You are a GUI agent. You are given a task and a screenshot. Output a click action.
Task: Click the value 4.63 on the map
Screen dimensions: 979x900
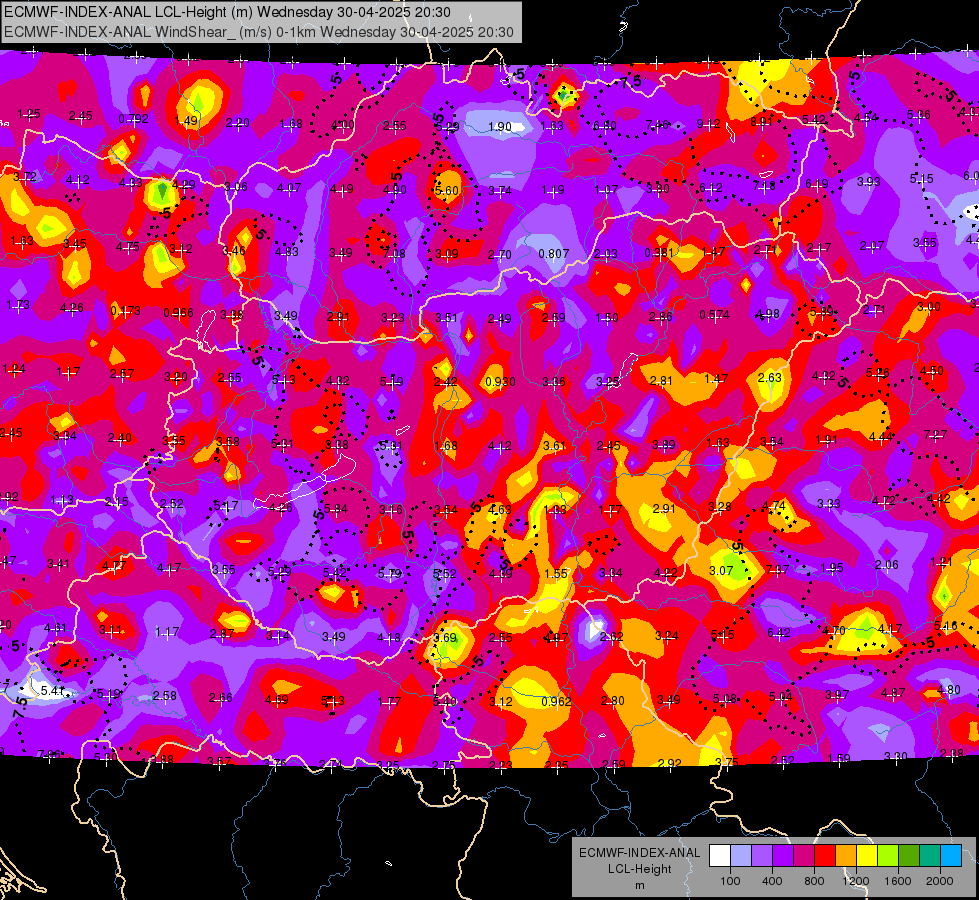(x=499, y=510)
